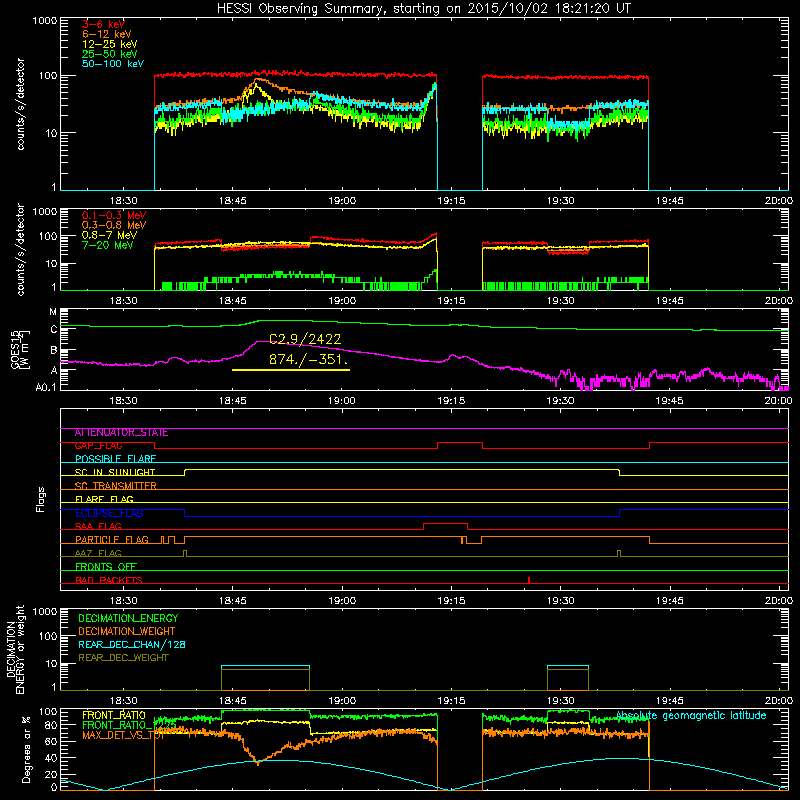The height and width of the screenshot is (800, 800).
Task: Click the yellow flare duration bar under annotation
Action: 291,370
